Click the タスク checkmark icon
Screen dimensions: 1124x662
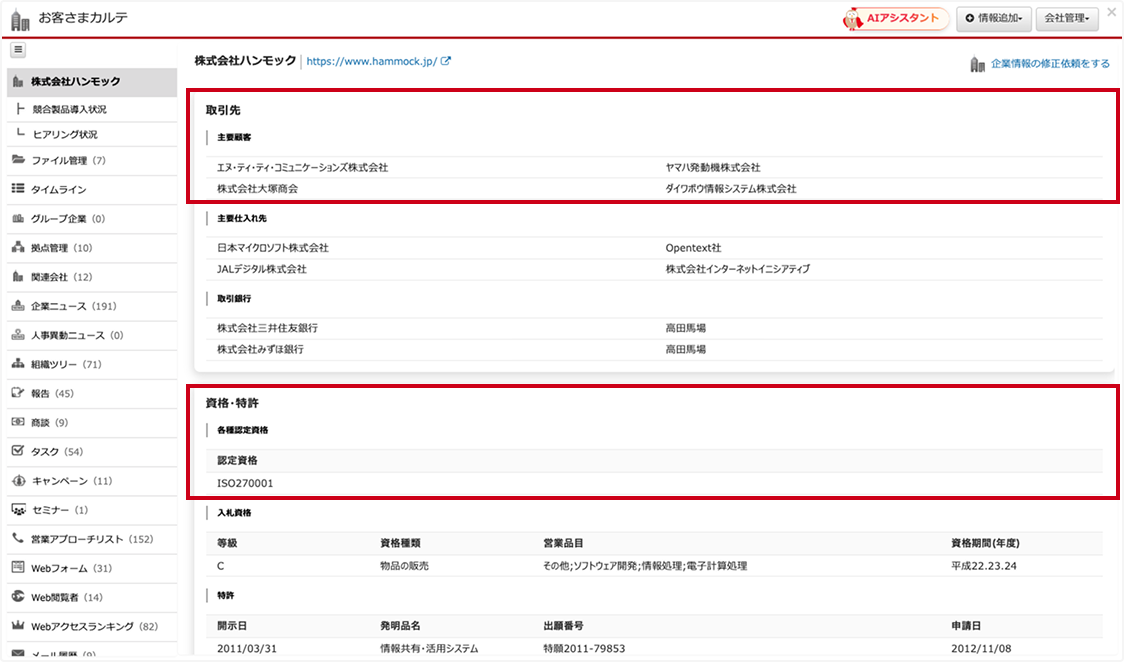point(18,451)
